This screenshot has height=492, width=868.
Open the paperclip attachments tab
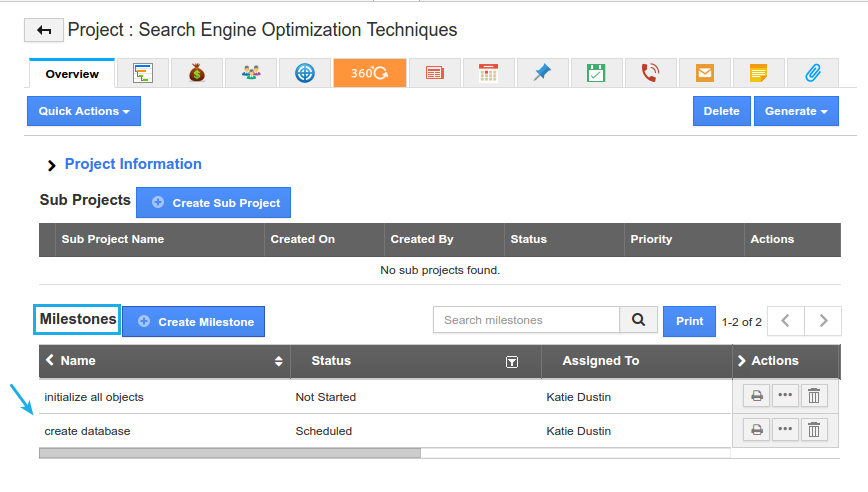(812, 73)
